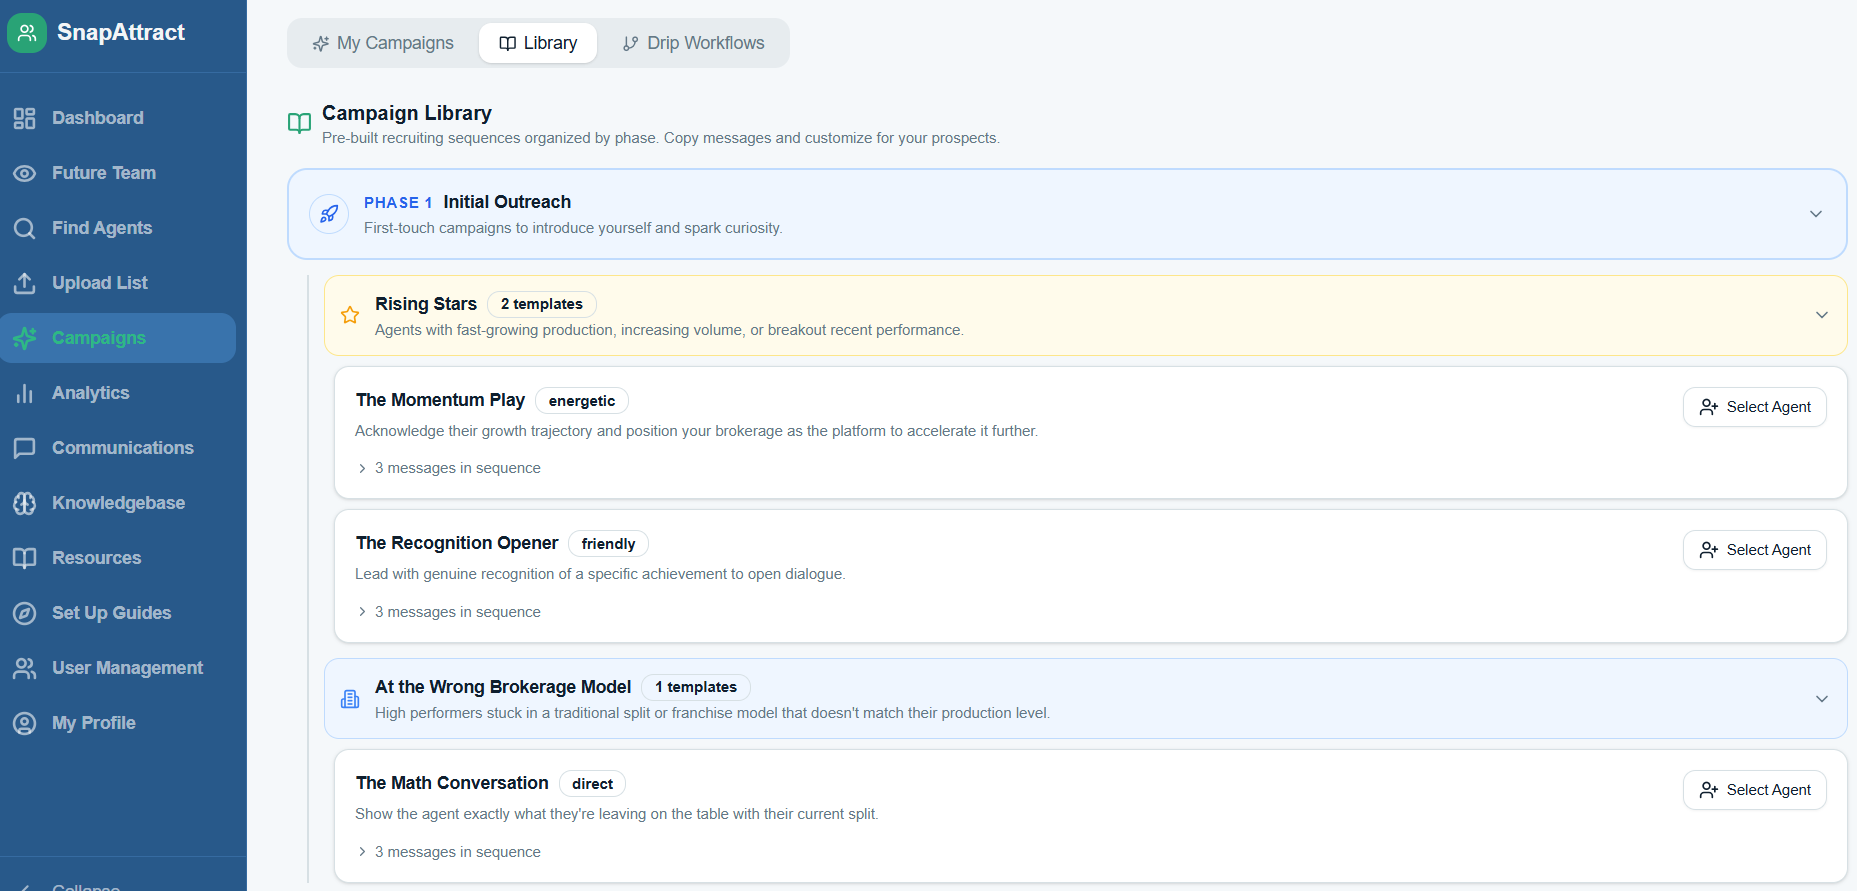1857x891 pixels.
Task: Open the Drip Workflows tab
Action: [x=693, y=43]
